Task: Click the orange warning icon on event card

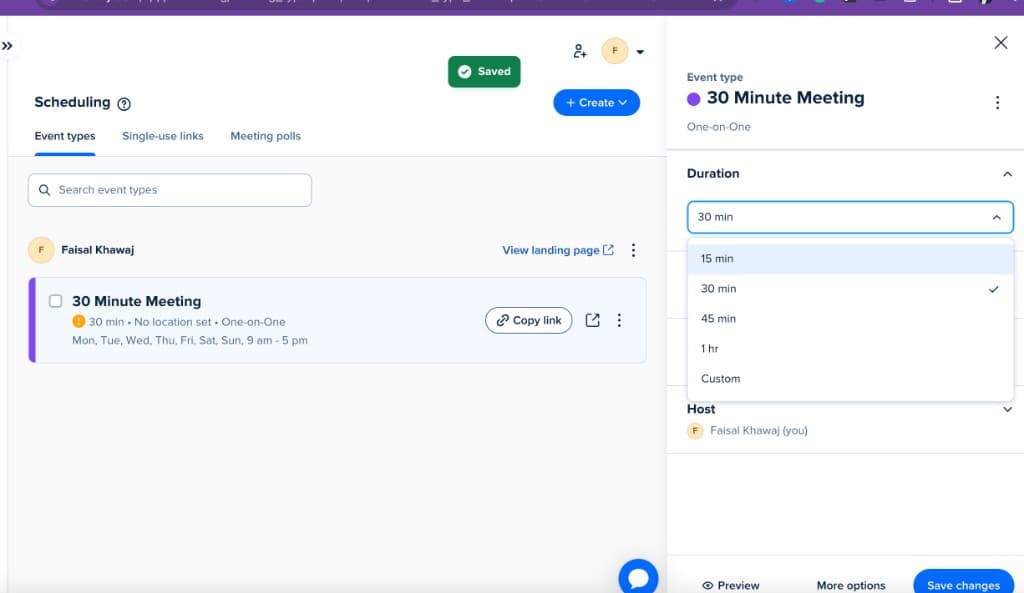Action: click(78, 321)
